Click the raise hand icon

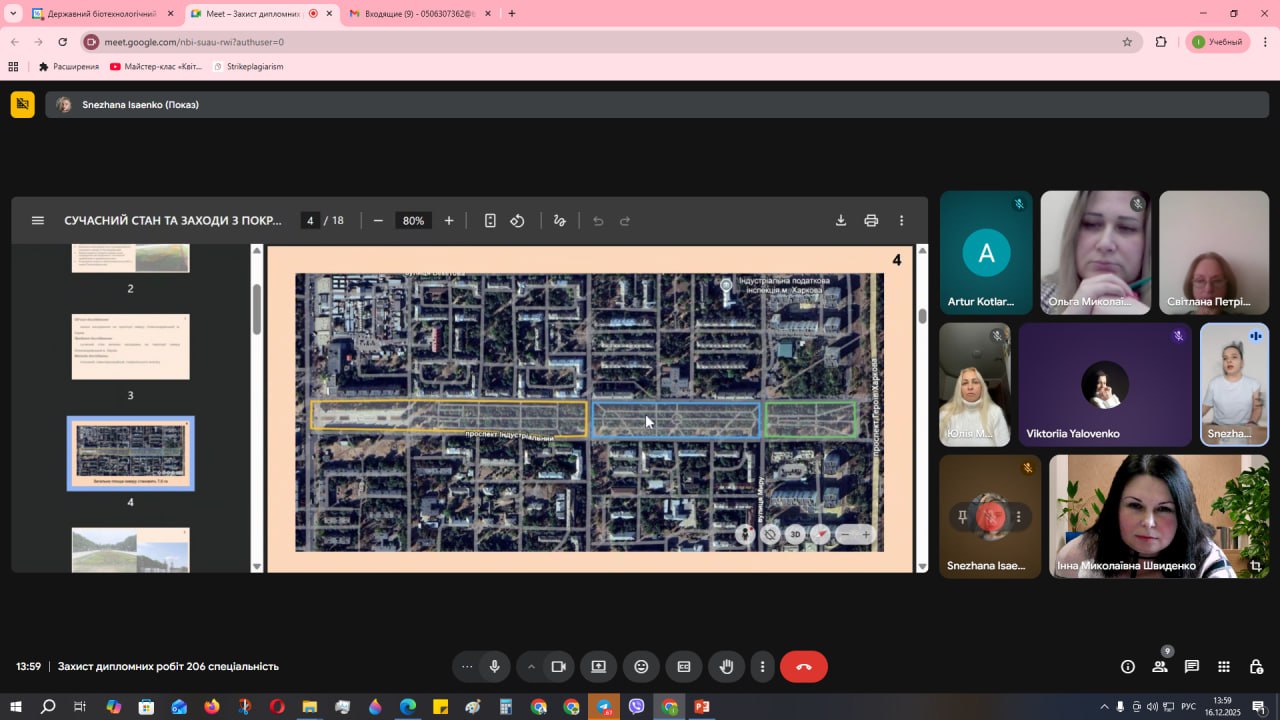coord(727,667)
